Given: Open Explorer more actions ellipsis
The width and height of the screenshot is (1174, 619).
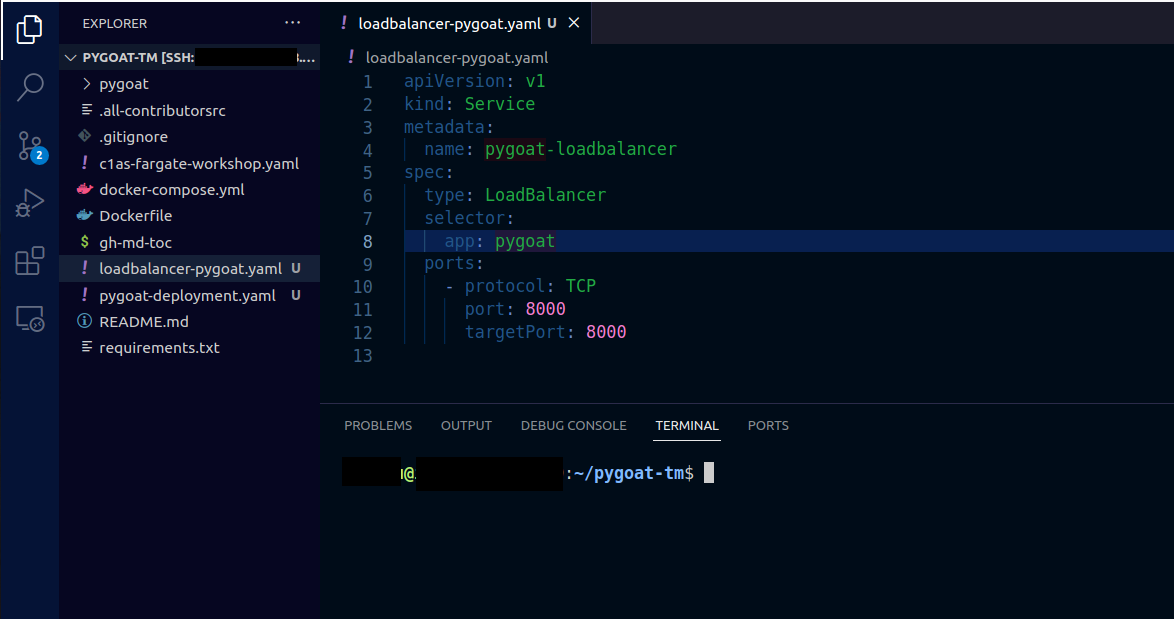Looking at the screenshot, I should pos(293,23).
